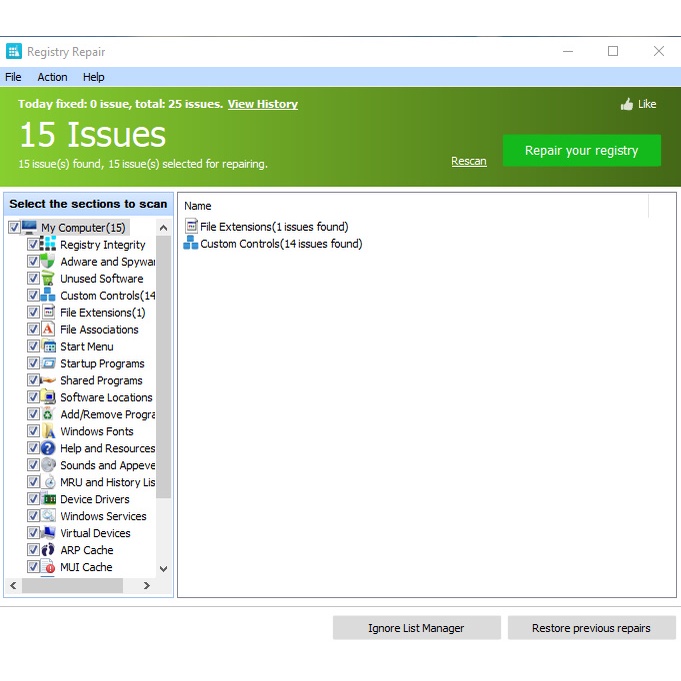Open Ignore List Manager

[416, 628]
